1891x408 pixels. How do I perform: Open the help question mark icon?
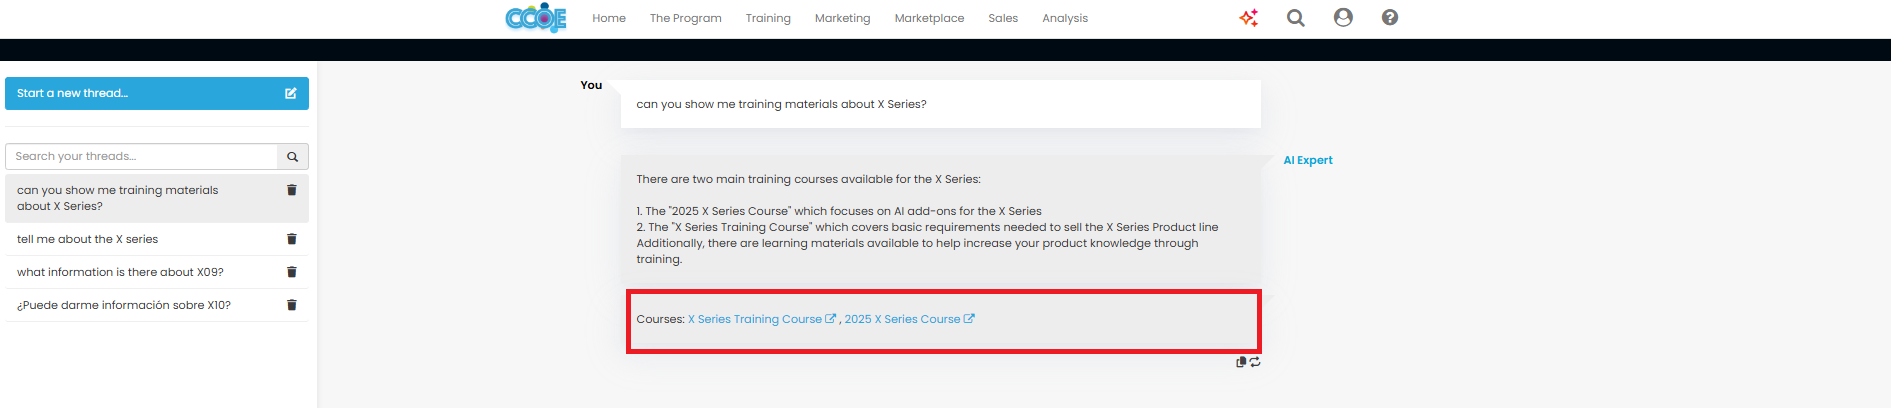[x=1390, y=18]
